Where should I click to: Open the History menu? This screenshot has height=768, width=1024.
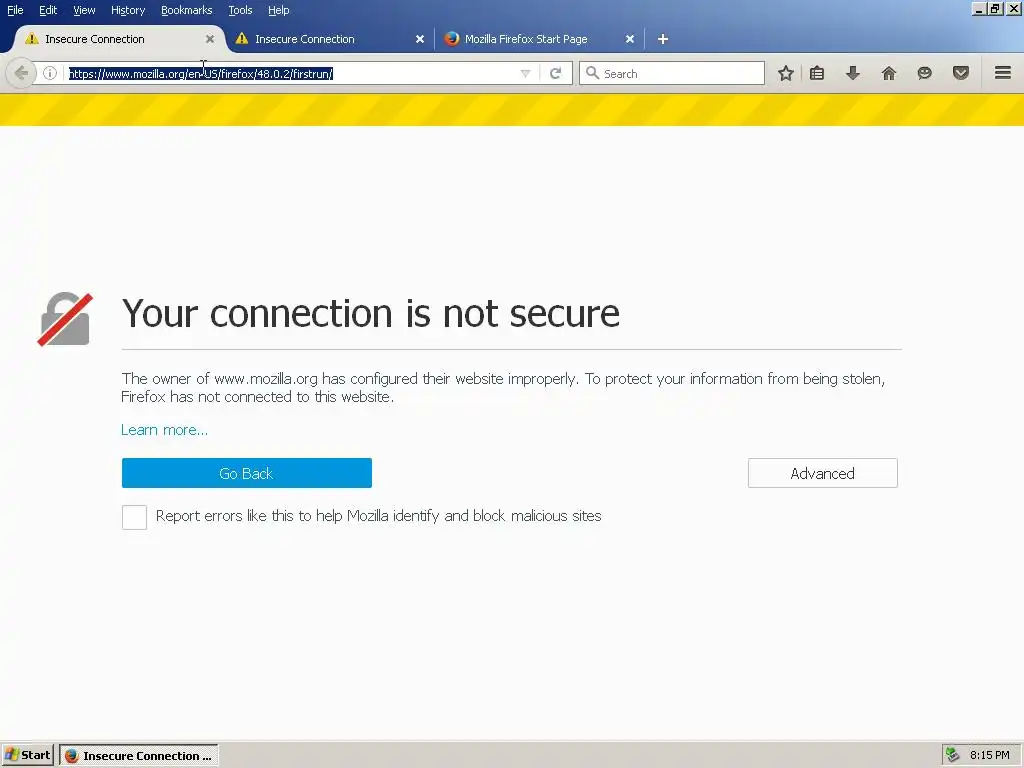(128, 10)
